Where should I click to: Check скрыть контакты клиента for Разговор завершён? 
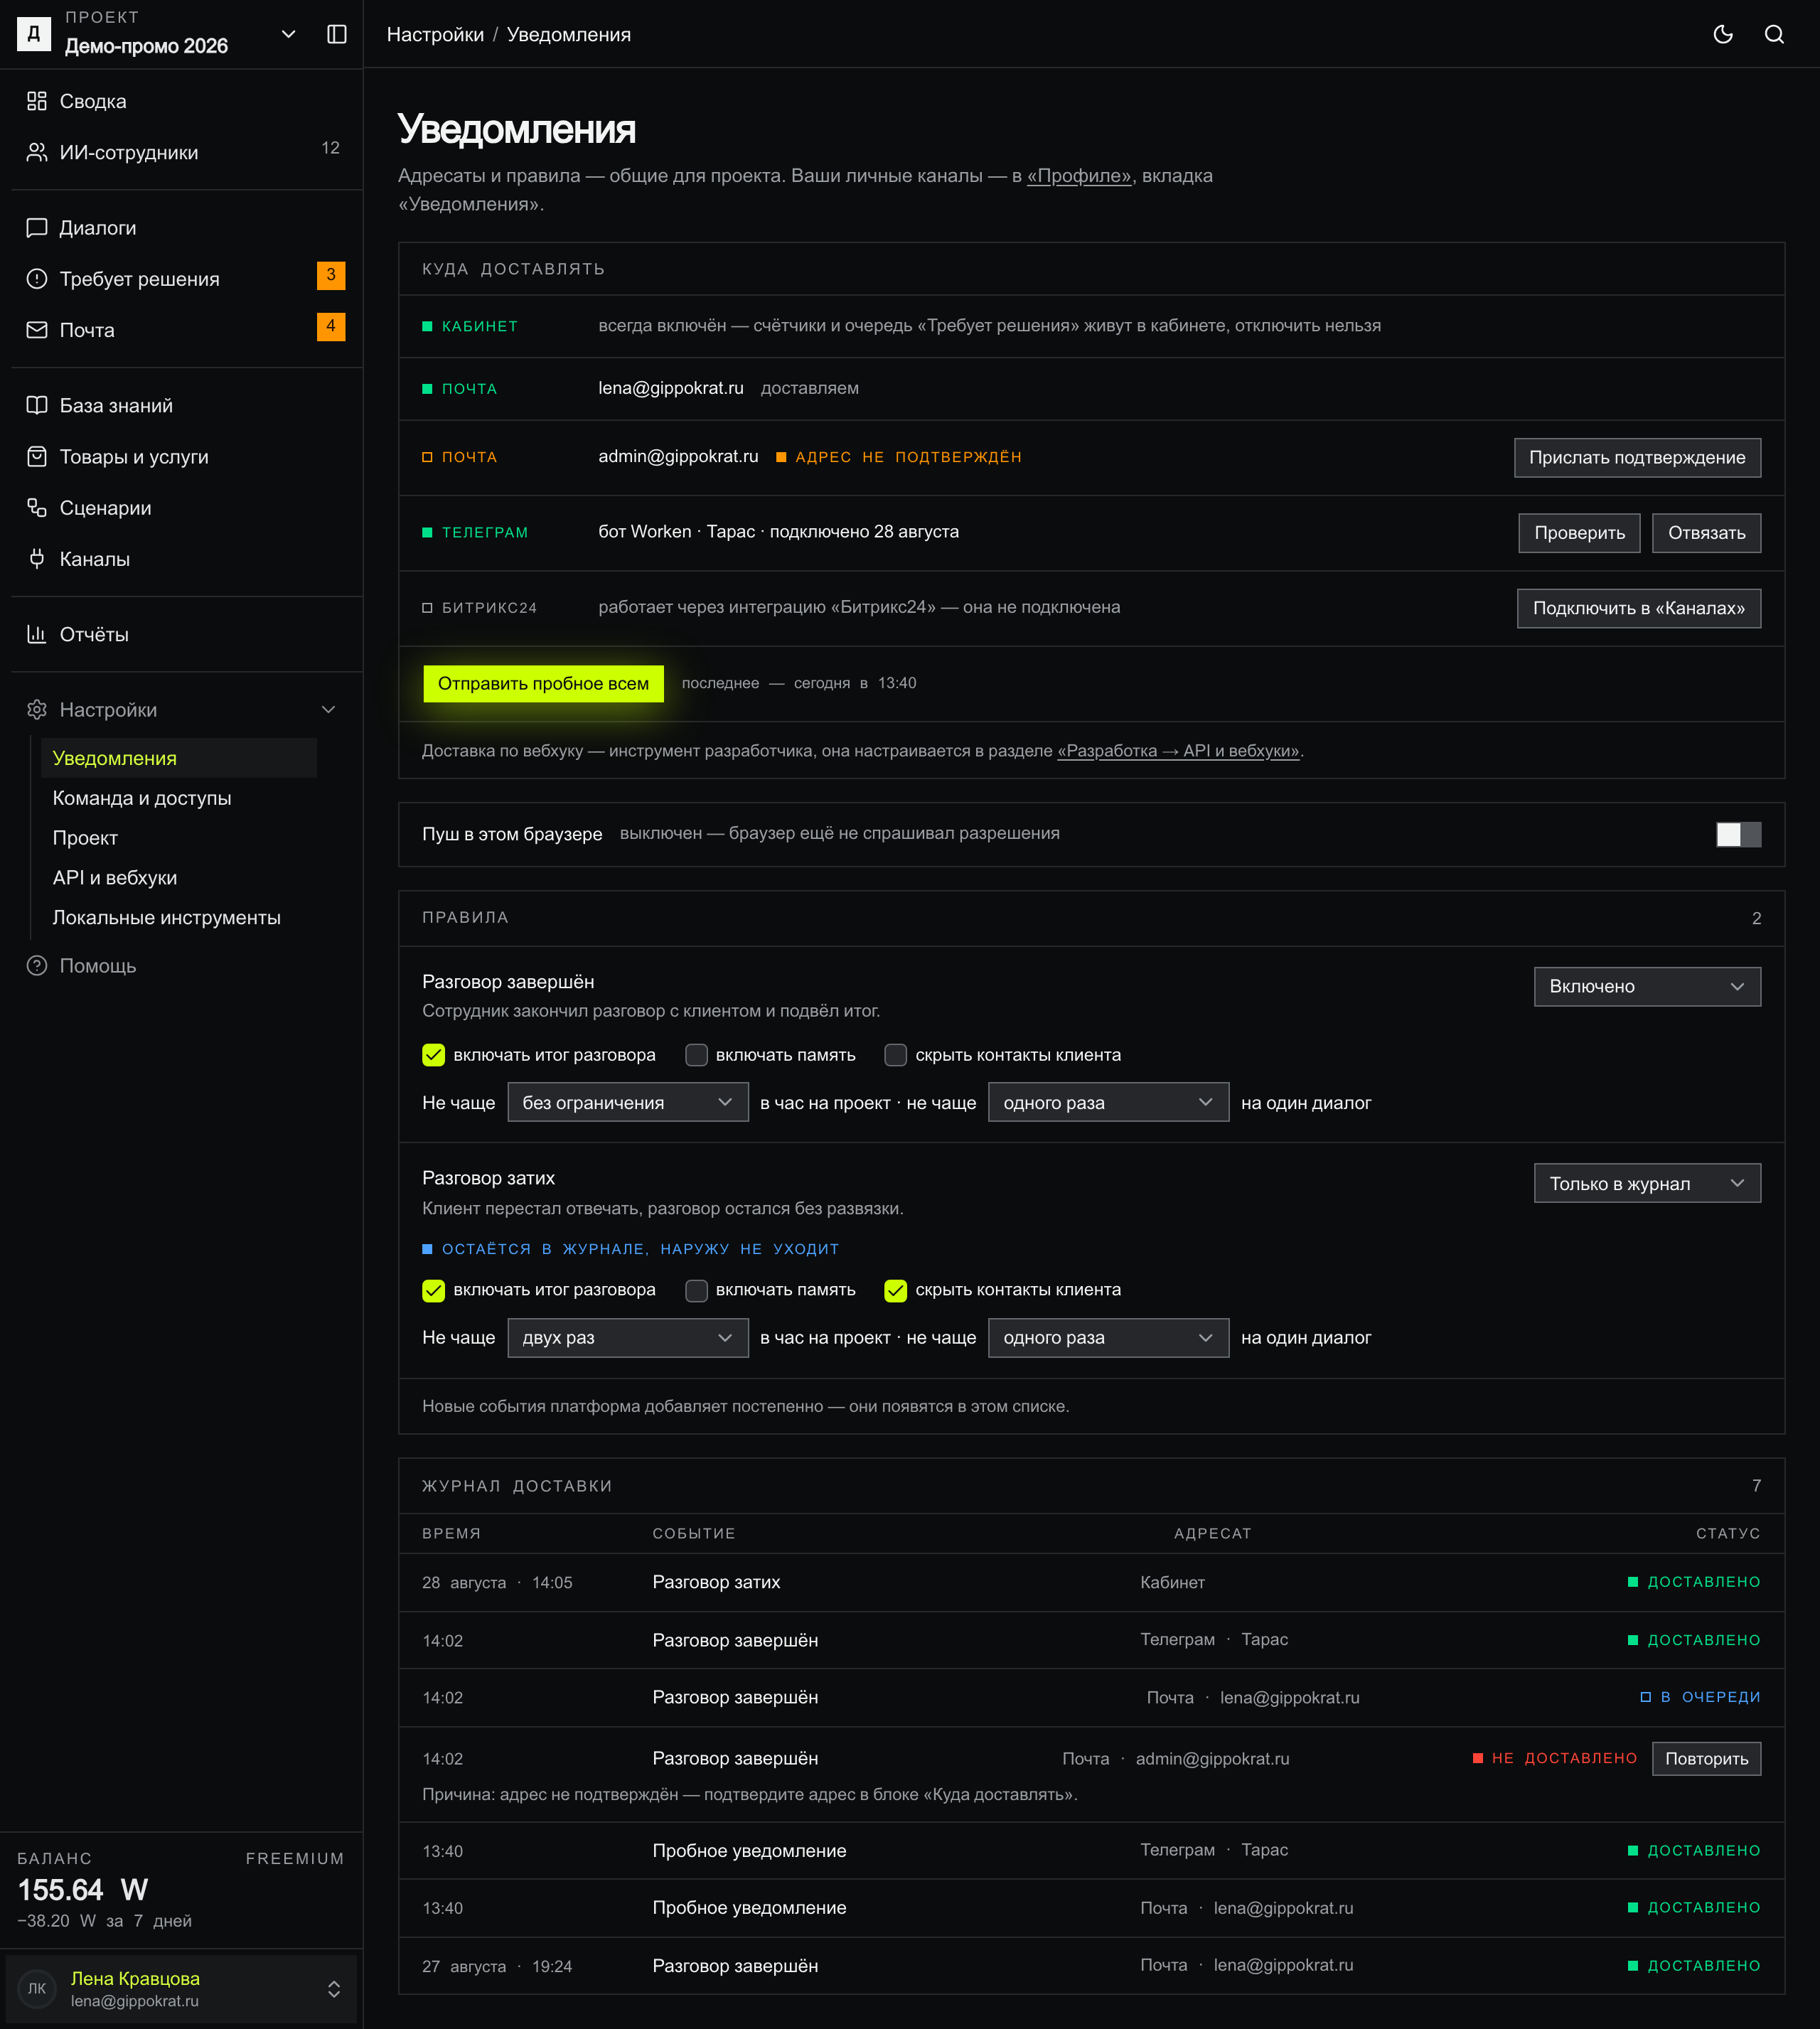[x=895, y=1055]
